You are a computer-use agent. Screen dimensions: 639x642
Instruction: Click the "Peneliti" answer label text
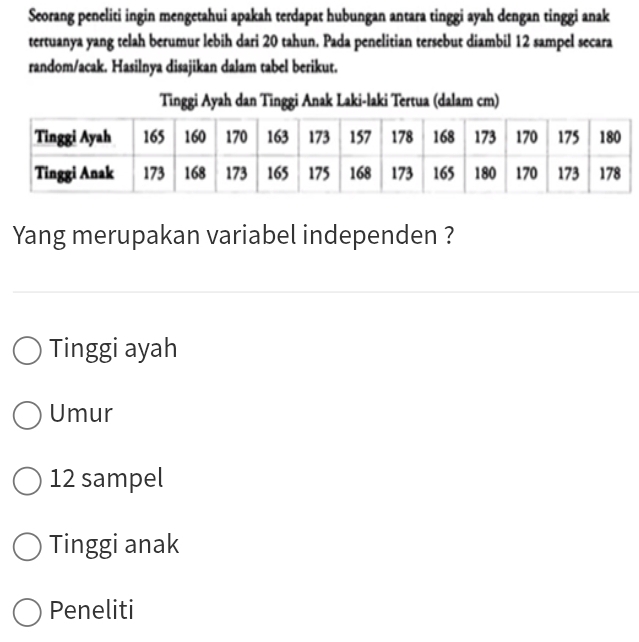(x=91, y=610)
